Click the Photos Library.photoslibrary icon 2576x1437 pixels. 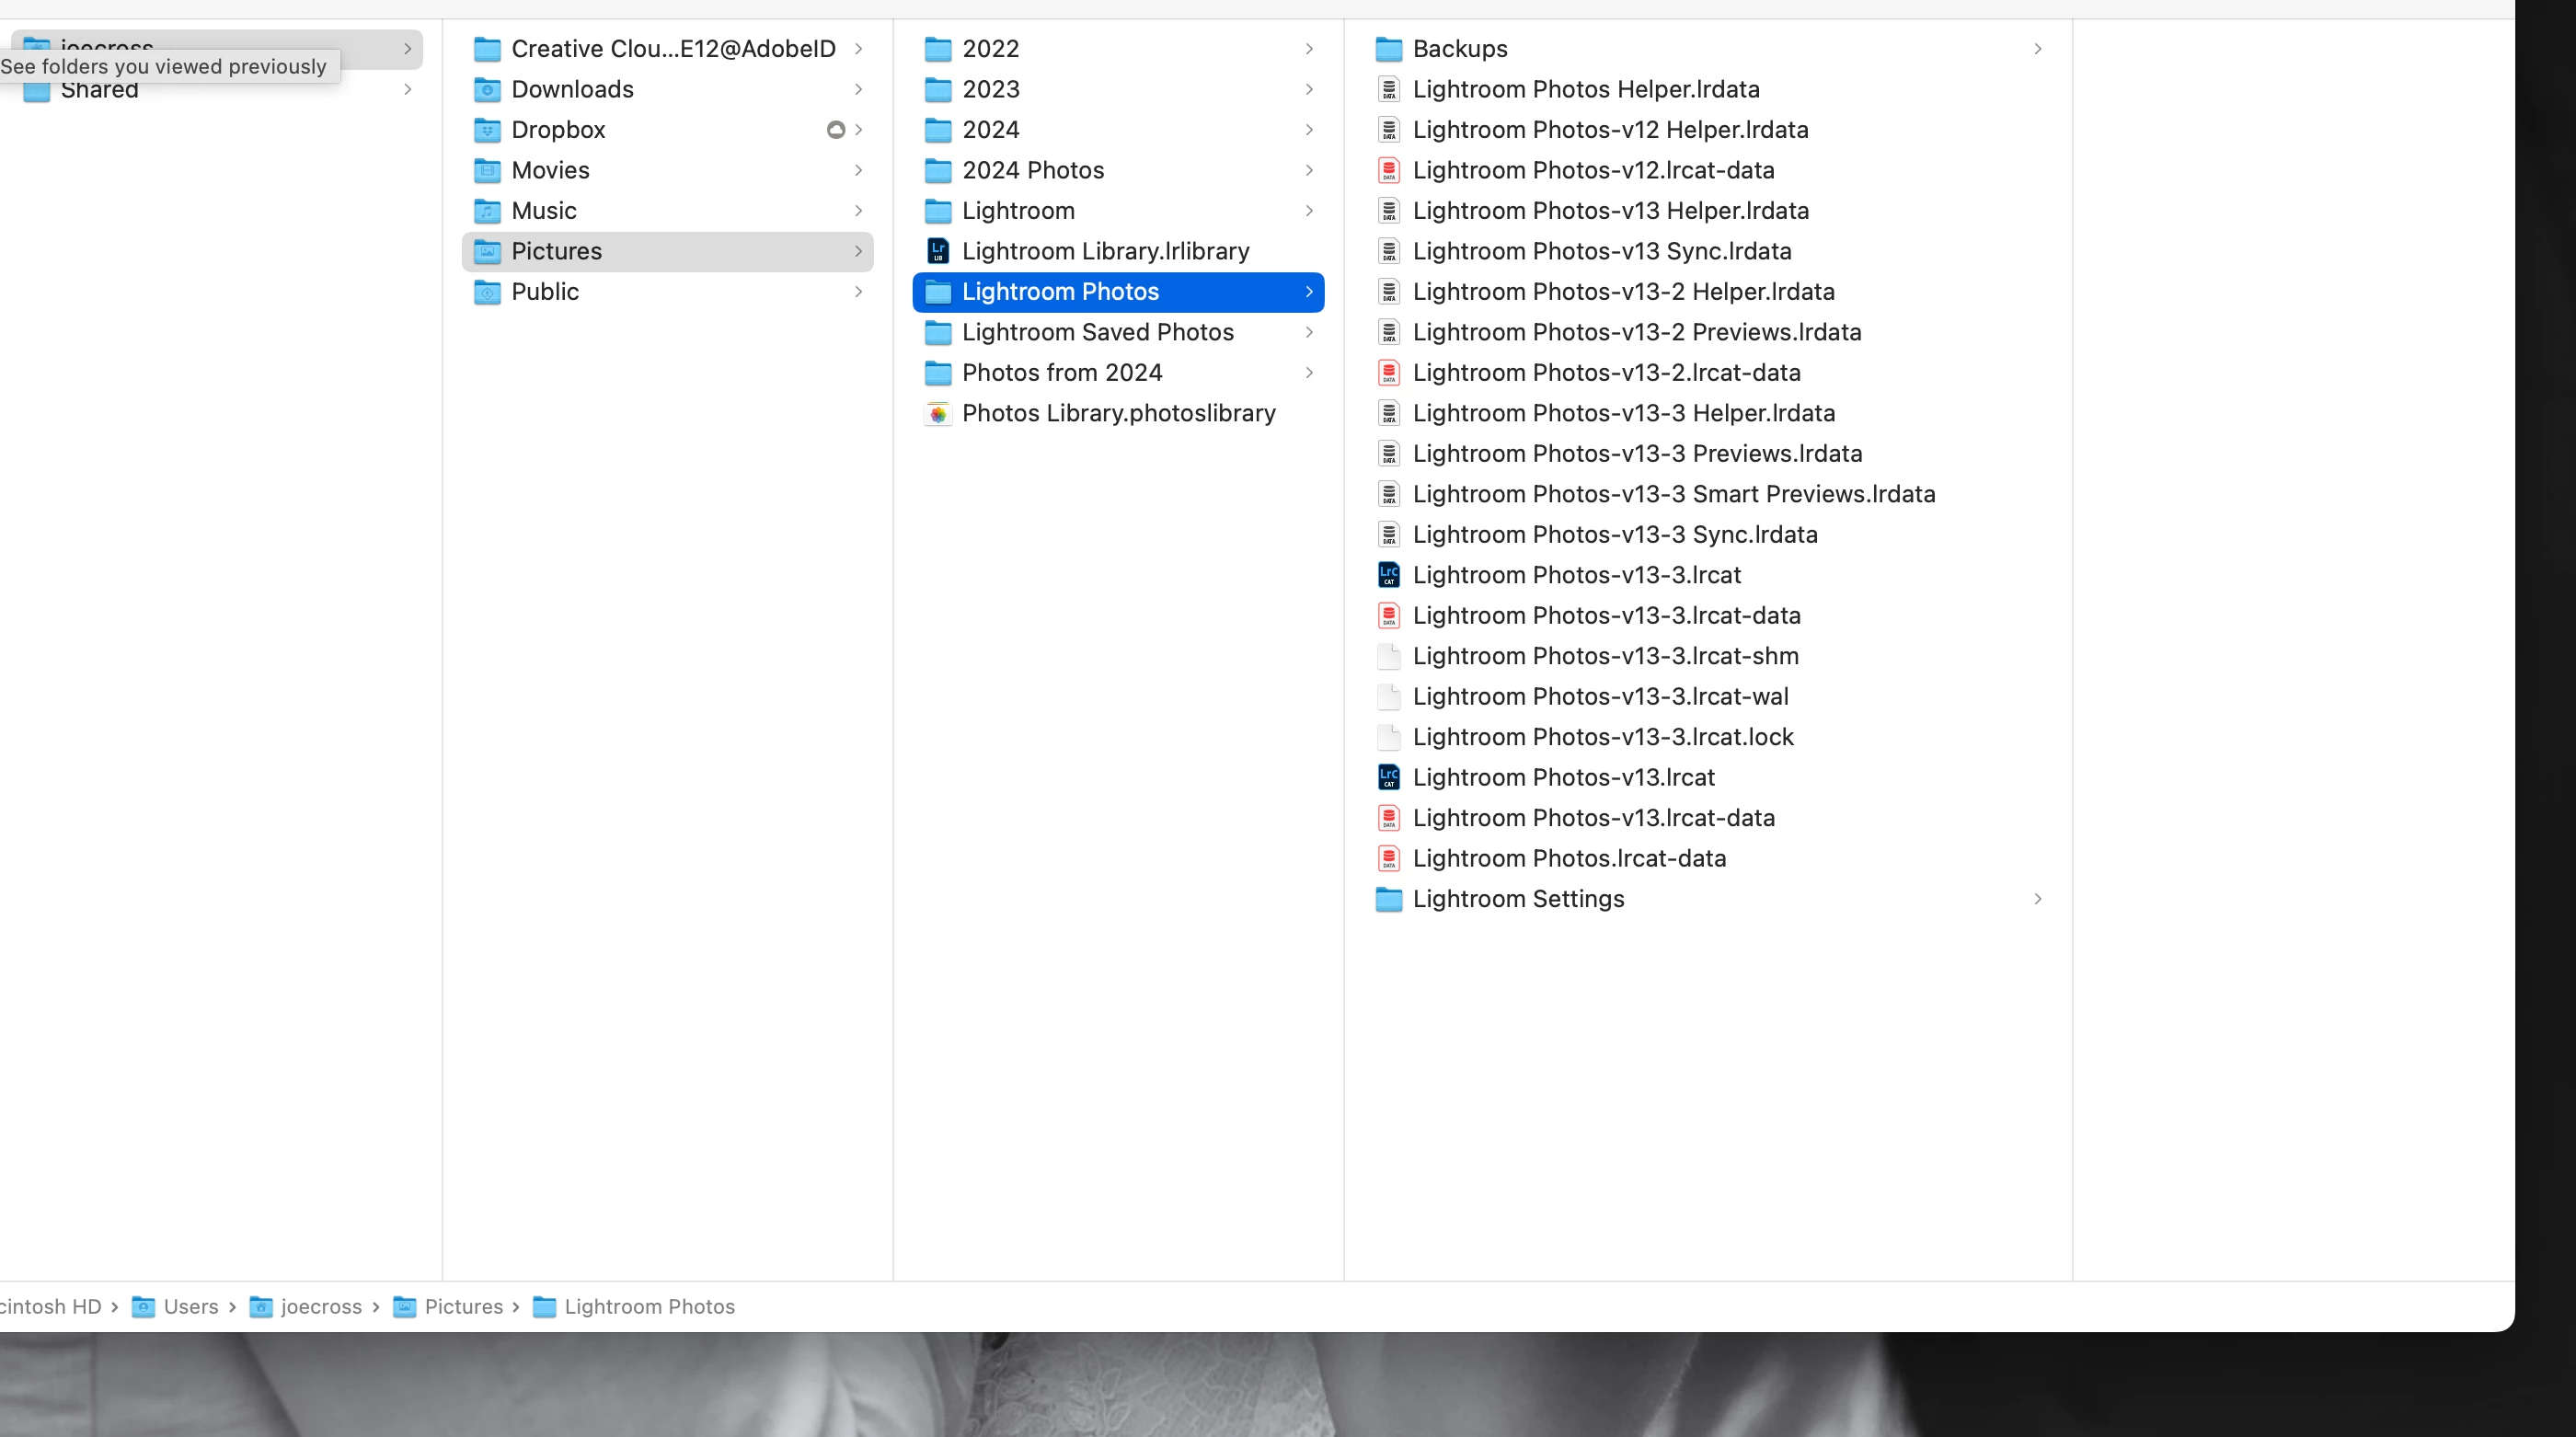click(x=937, y=413)
